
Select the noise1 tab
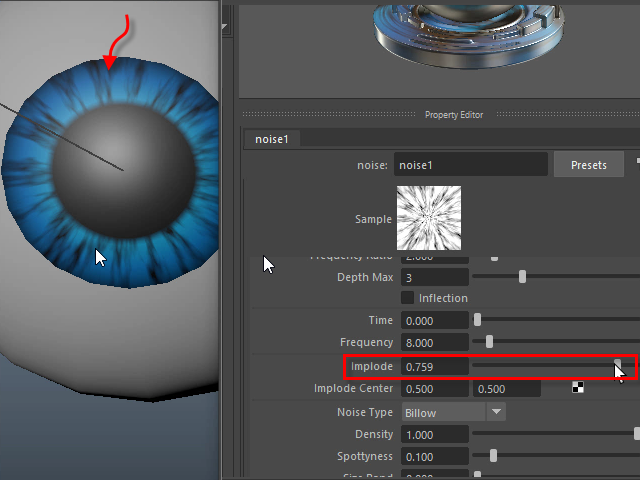coord(272,139)
